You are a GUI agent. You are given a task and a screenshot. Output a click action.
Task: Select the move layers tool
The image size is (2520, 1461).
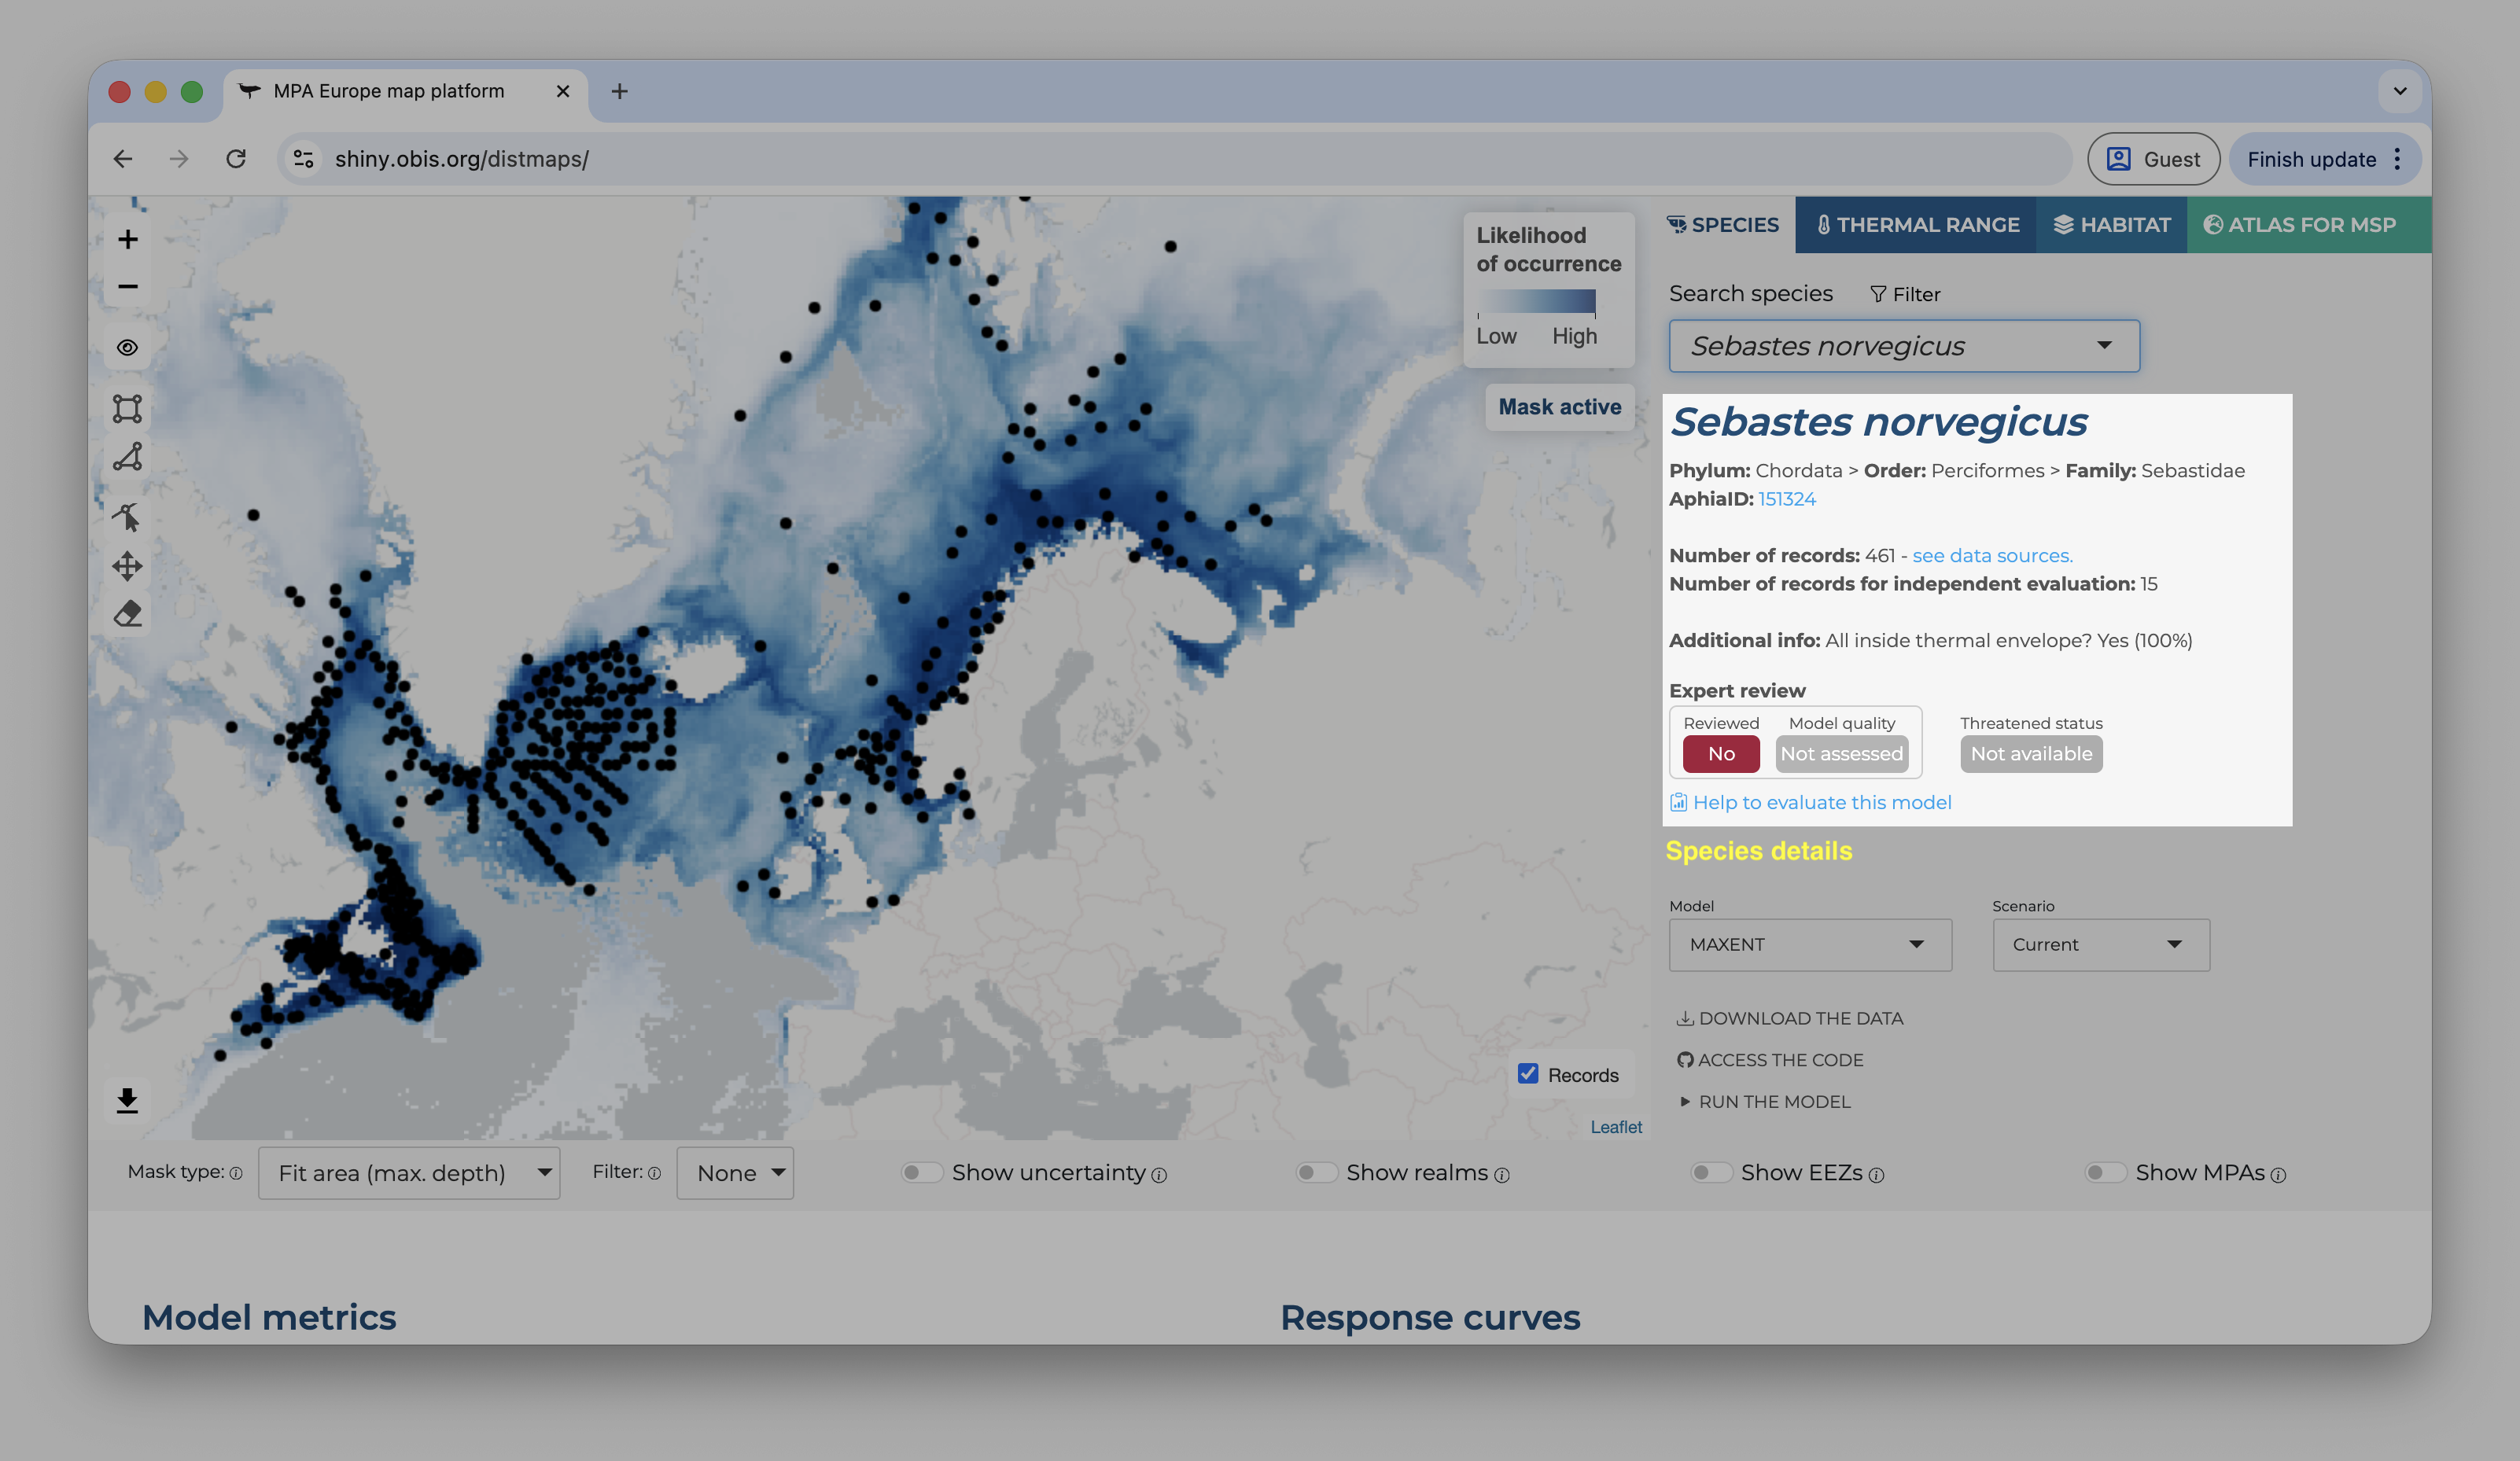pyautogui.click(x=127, y=566)
